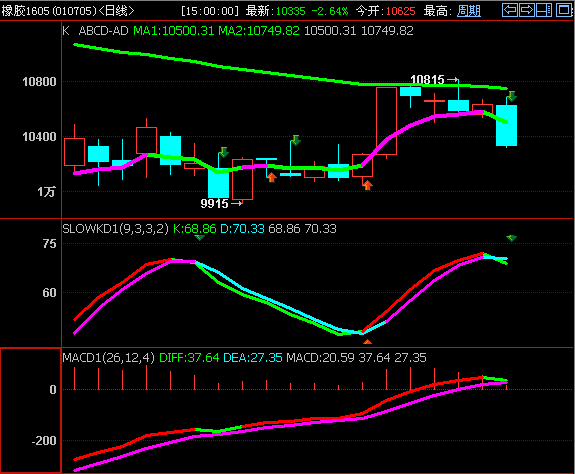Click the orange marker at SLOWKD panel bottom
This screenshot has height=474, width=575.
367,342
